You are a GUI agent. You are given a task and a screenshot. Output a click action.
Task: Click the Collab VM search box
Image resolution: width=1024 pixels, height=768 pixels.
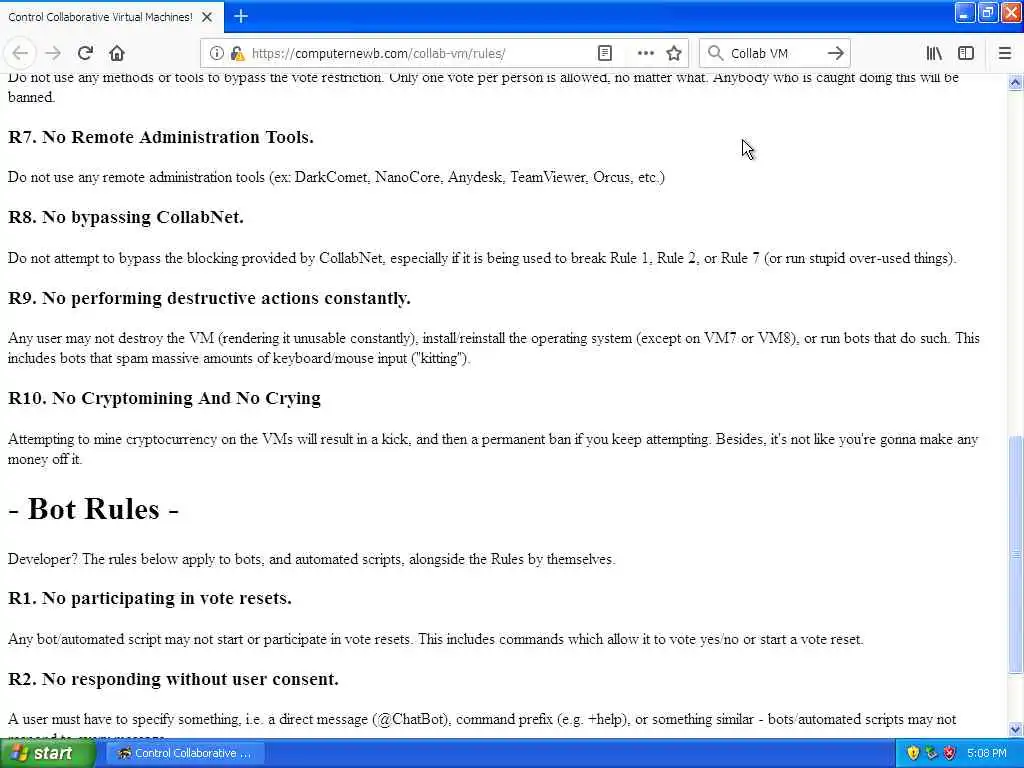point(774,54)
